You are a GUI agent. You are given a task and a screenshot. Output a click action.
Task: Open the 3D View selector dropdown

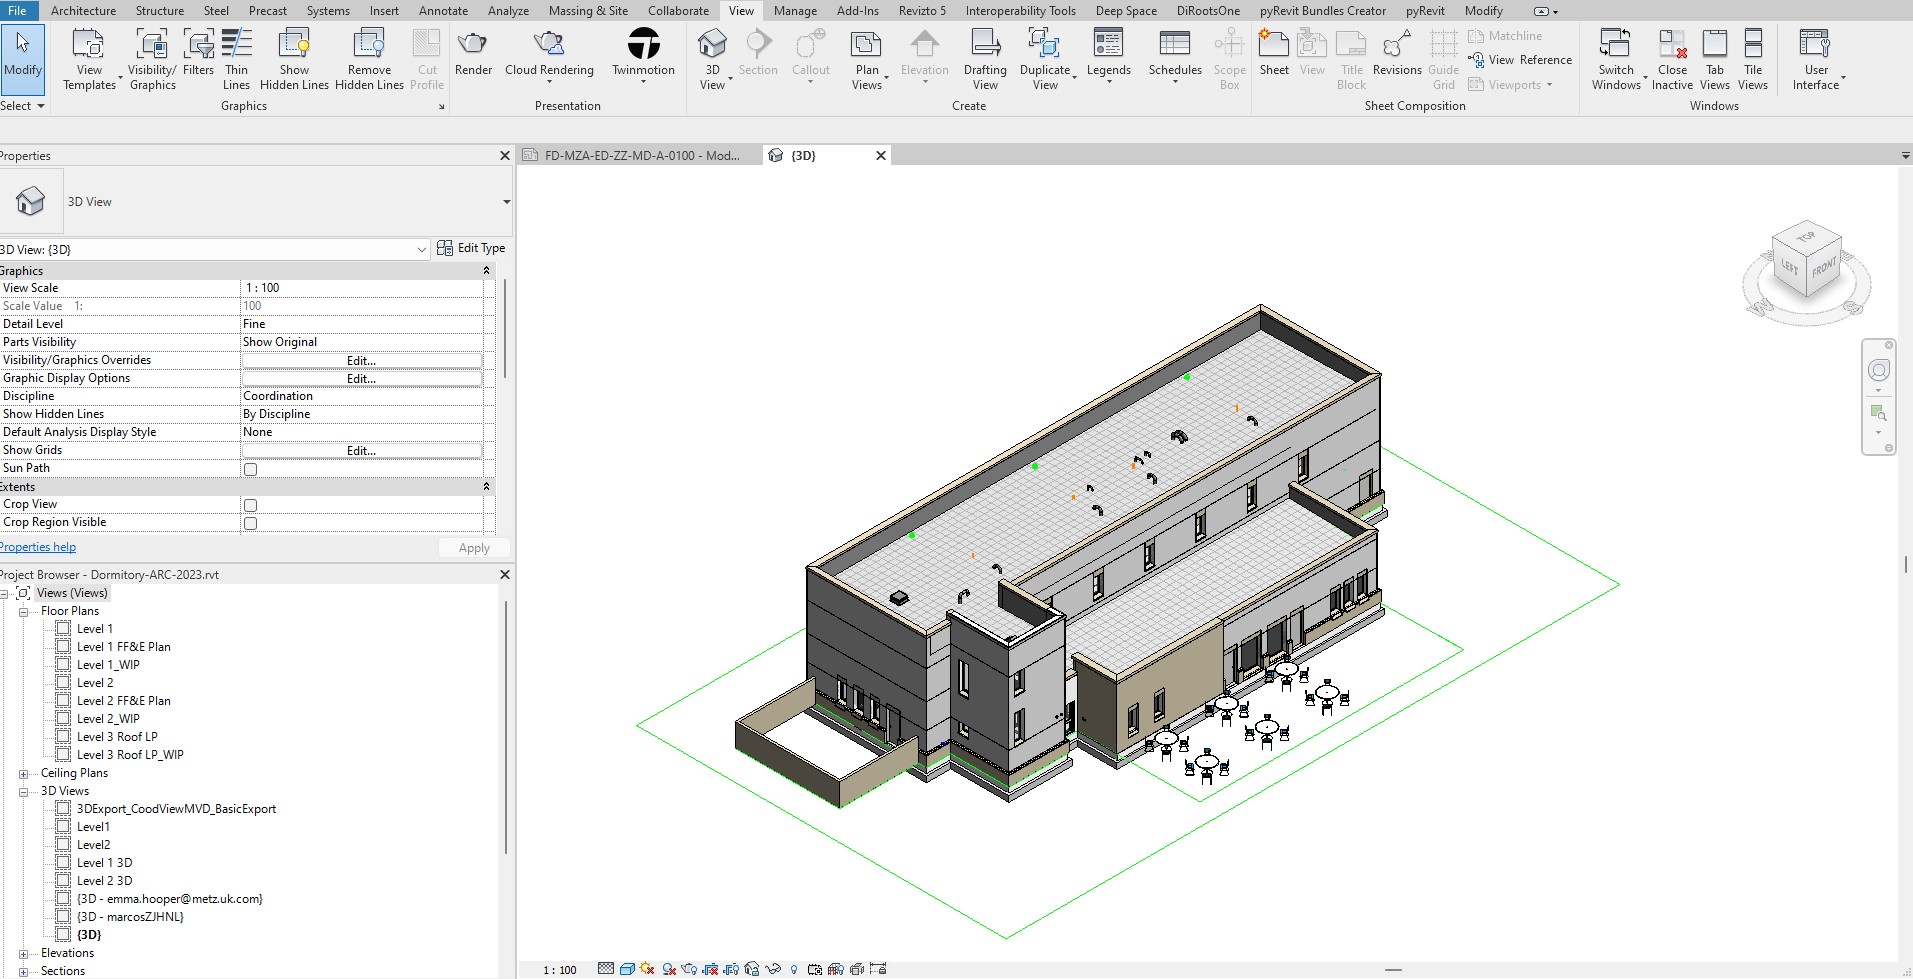click(x=421, y=250)
